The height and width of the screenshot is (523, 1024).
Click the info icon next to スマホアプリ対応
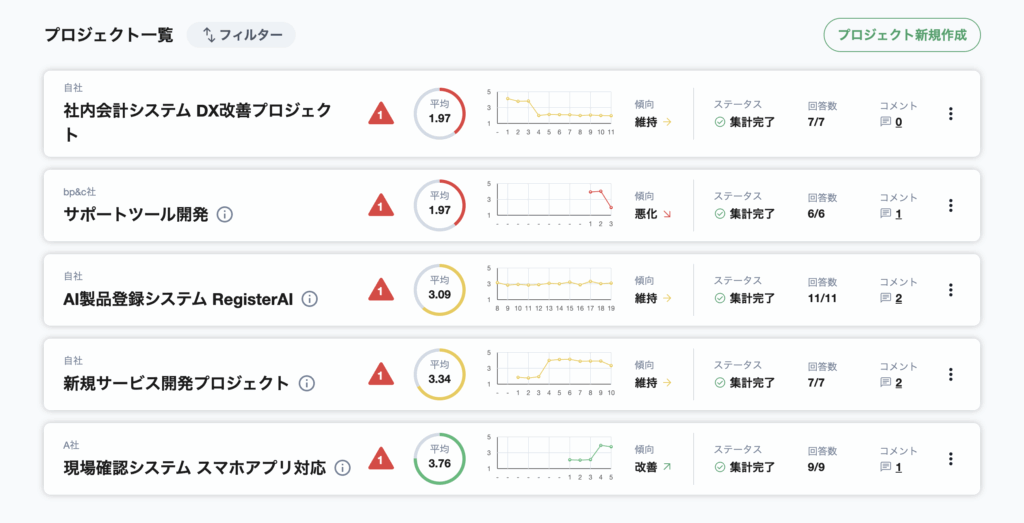point(343,467)
